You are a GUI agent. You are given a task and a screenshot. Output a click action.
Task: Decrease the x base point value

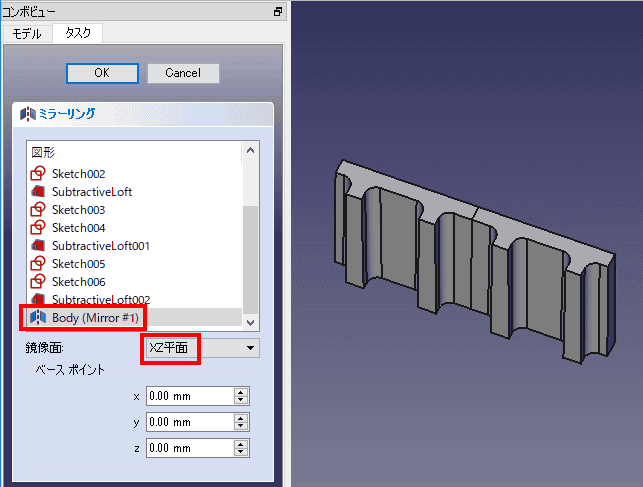[241, 400]
